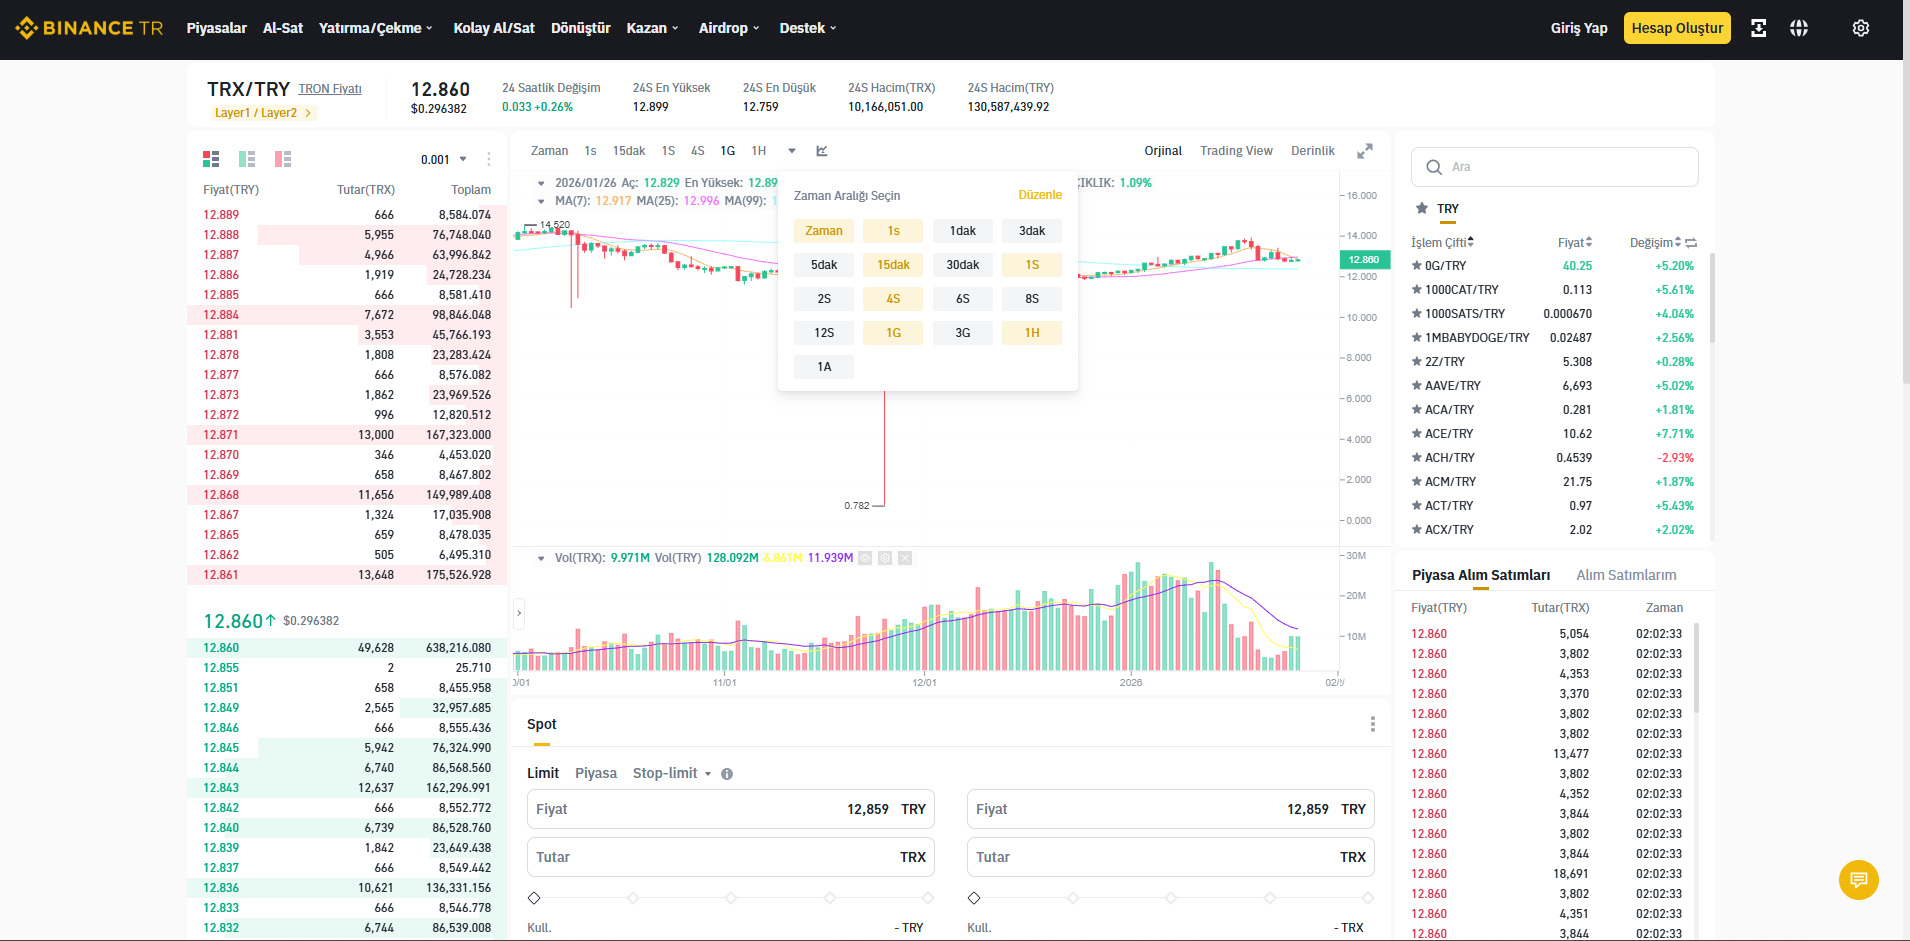Open order book precision 0.001 dropdown
Image resolution: width=1910 pixels, height=941 pixels.
pos(443,160)
